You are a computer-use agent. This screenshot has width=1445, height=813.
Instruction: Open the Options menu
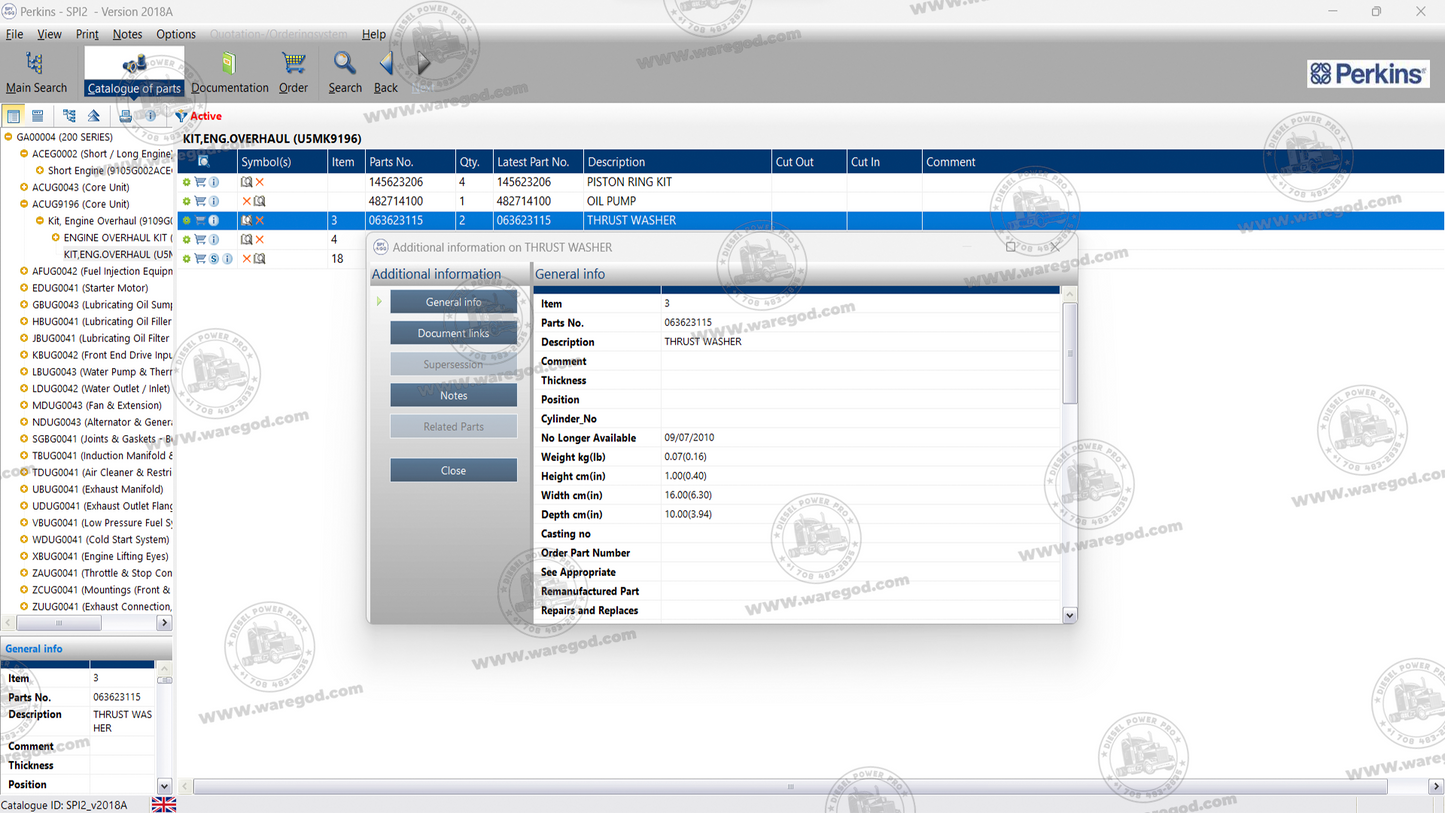point(176,34)
